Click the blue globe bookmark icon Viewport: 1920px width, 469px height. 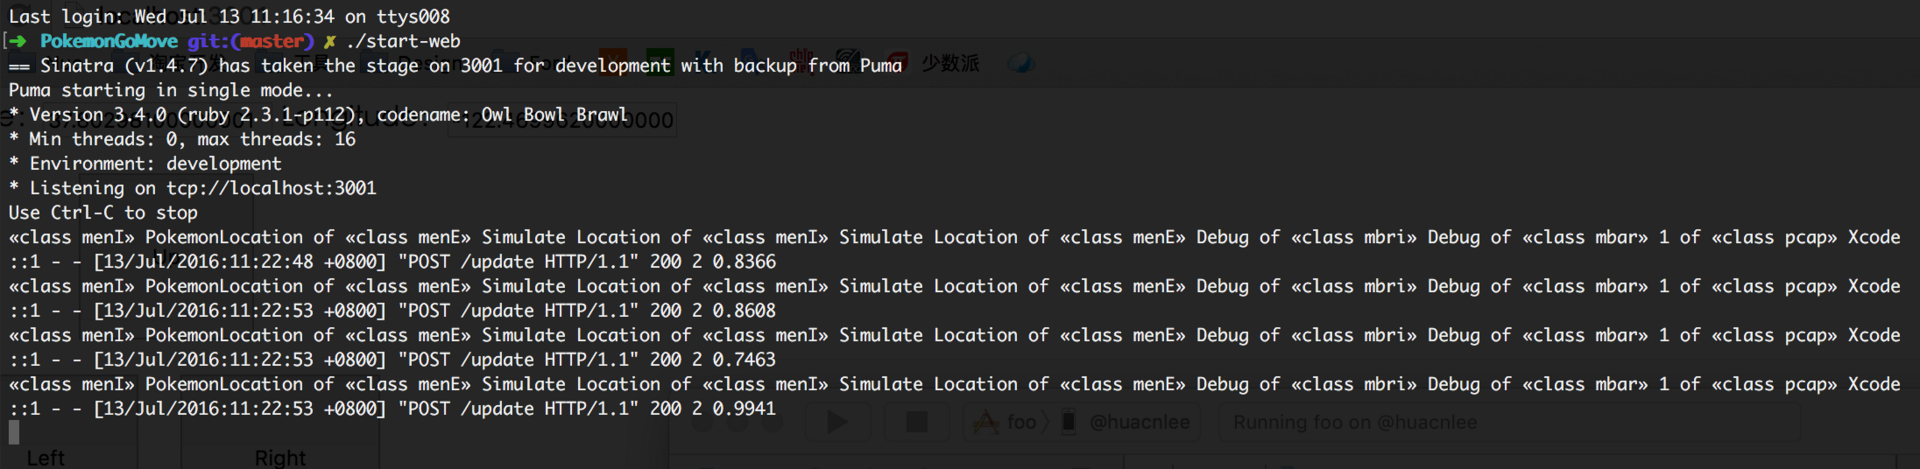point(1020,63)
